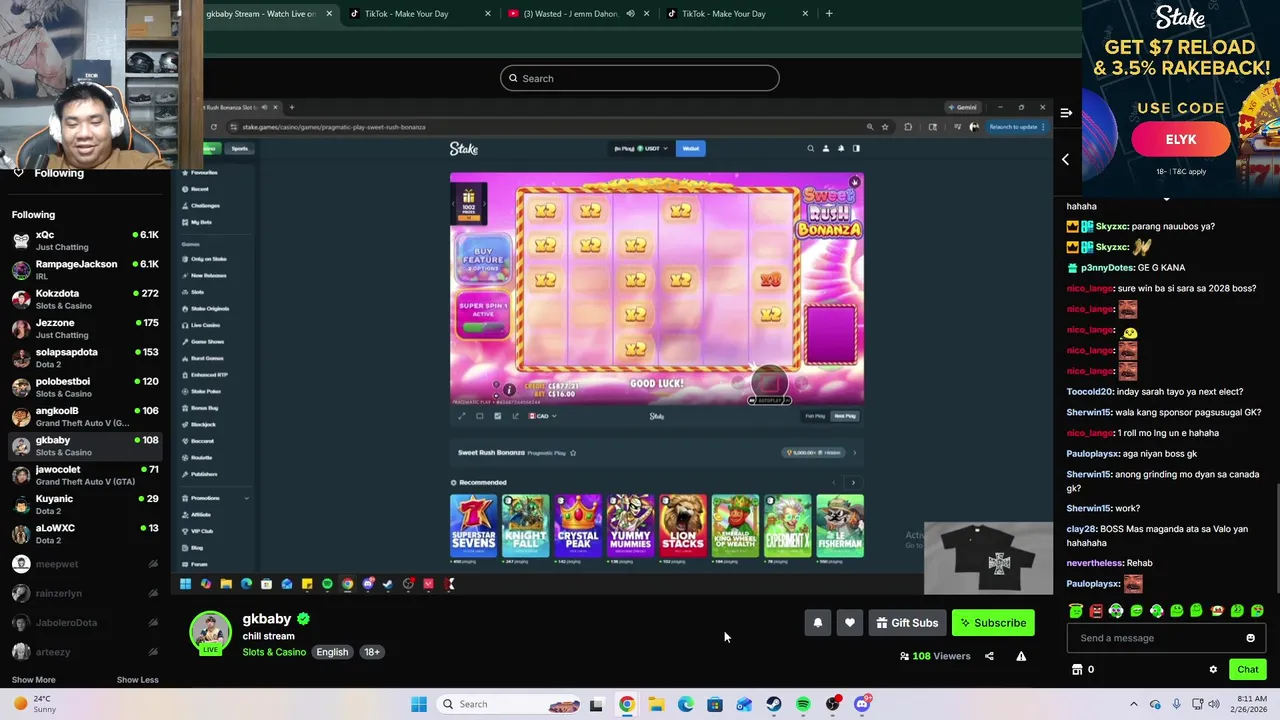Mute the Wasted J emm Dahon tab
The image size is (1280, 720).
pos(630,14)
